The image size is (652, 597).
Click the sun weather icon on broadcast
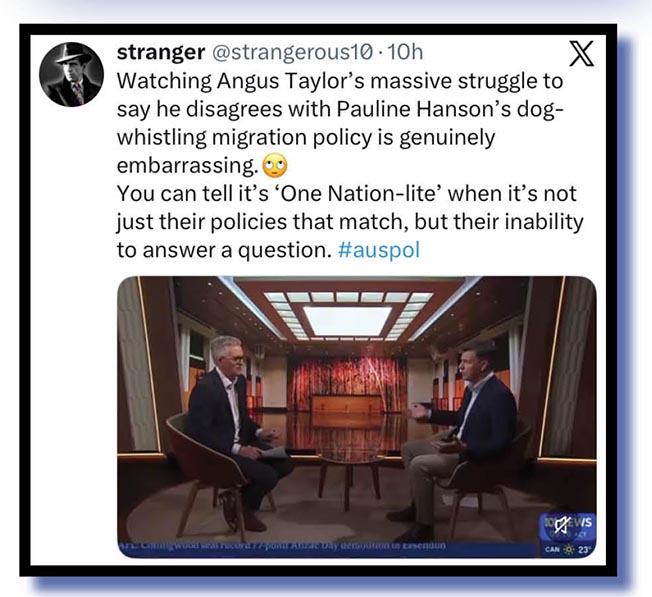point(568,550)
